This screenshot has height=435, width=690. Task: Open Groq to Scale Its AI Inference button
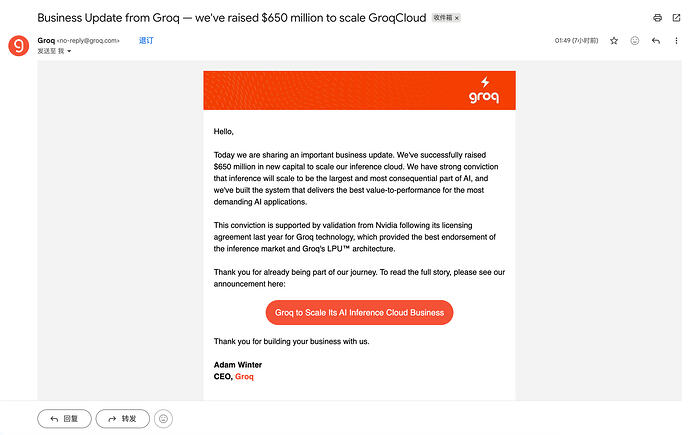(359, 313)
